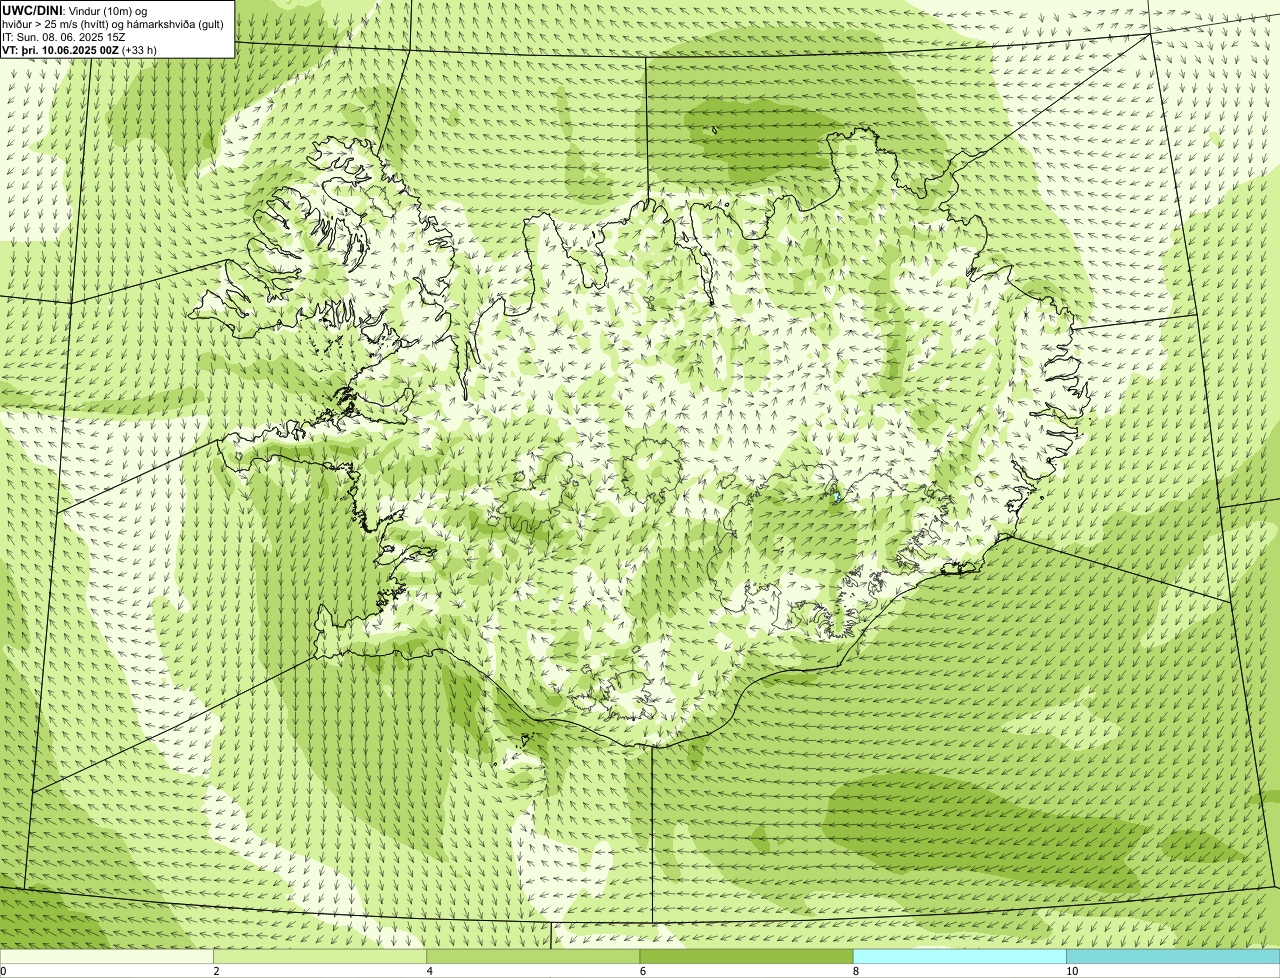
Task: Click the '10' scale label
Action: 1071,971
